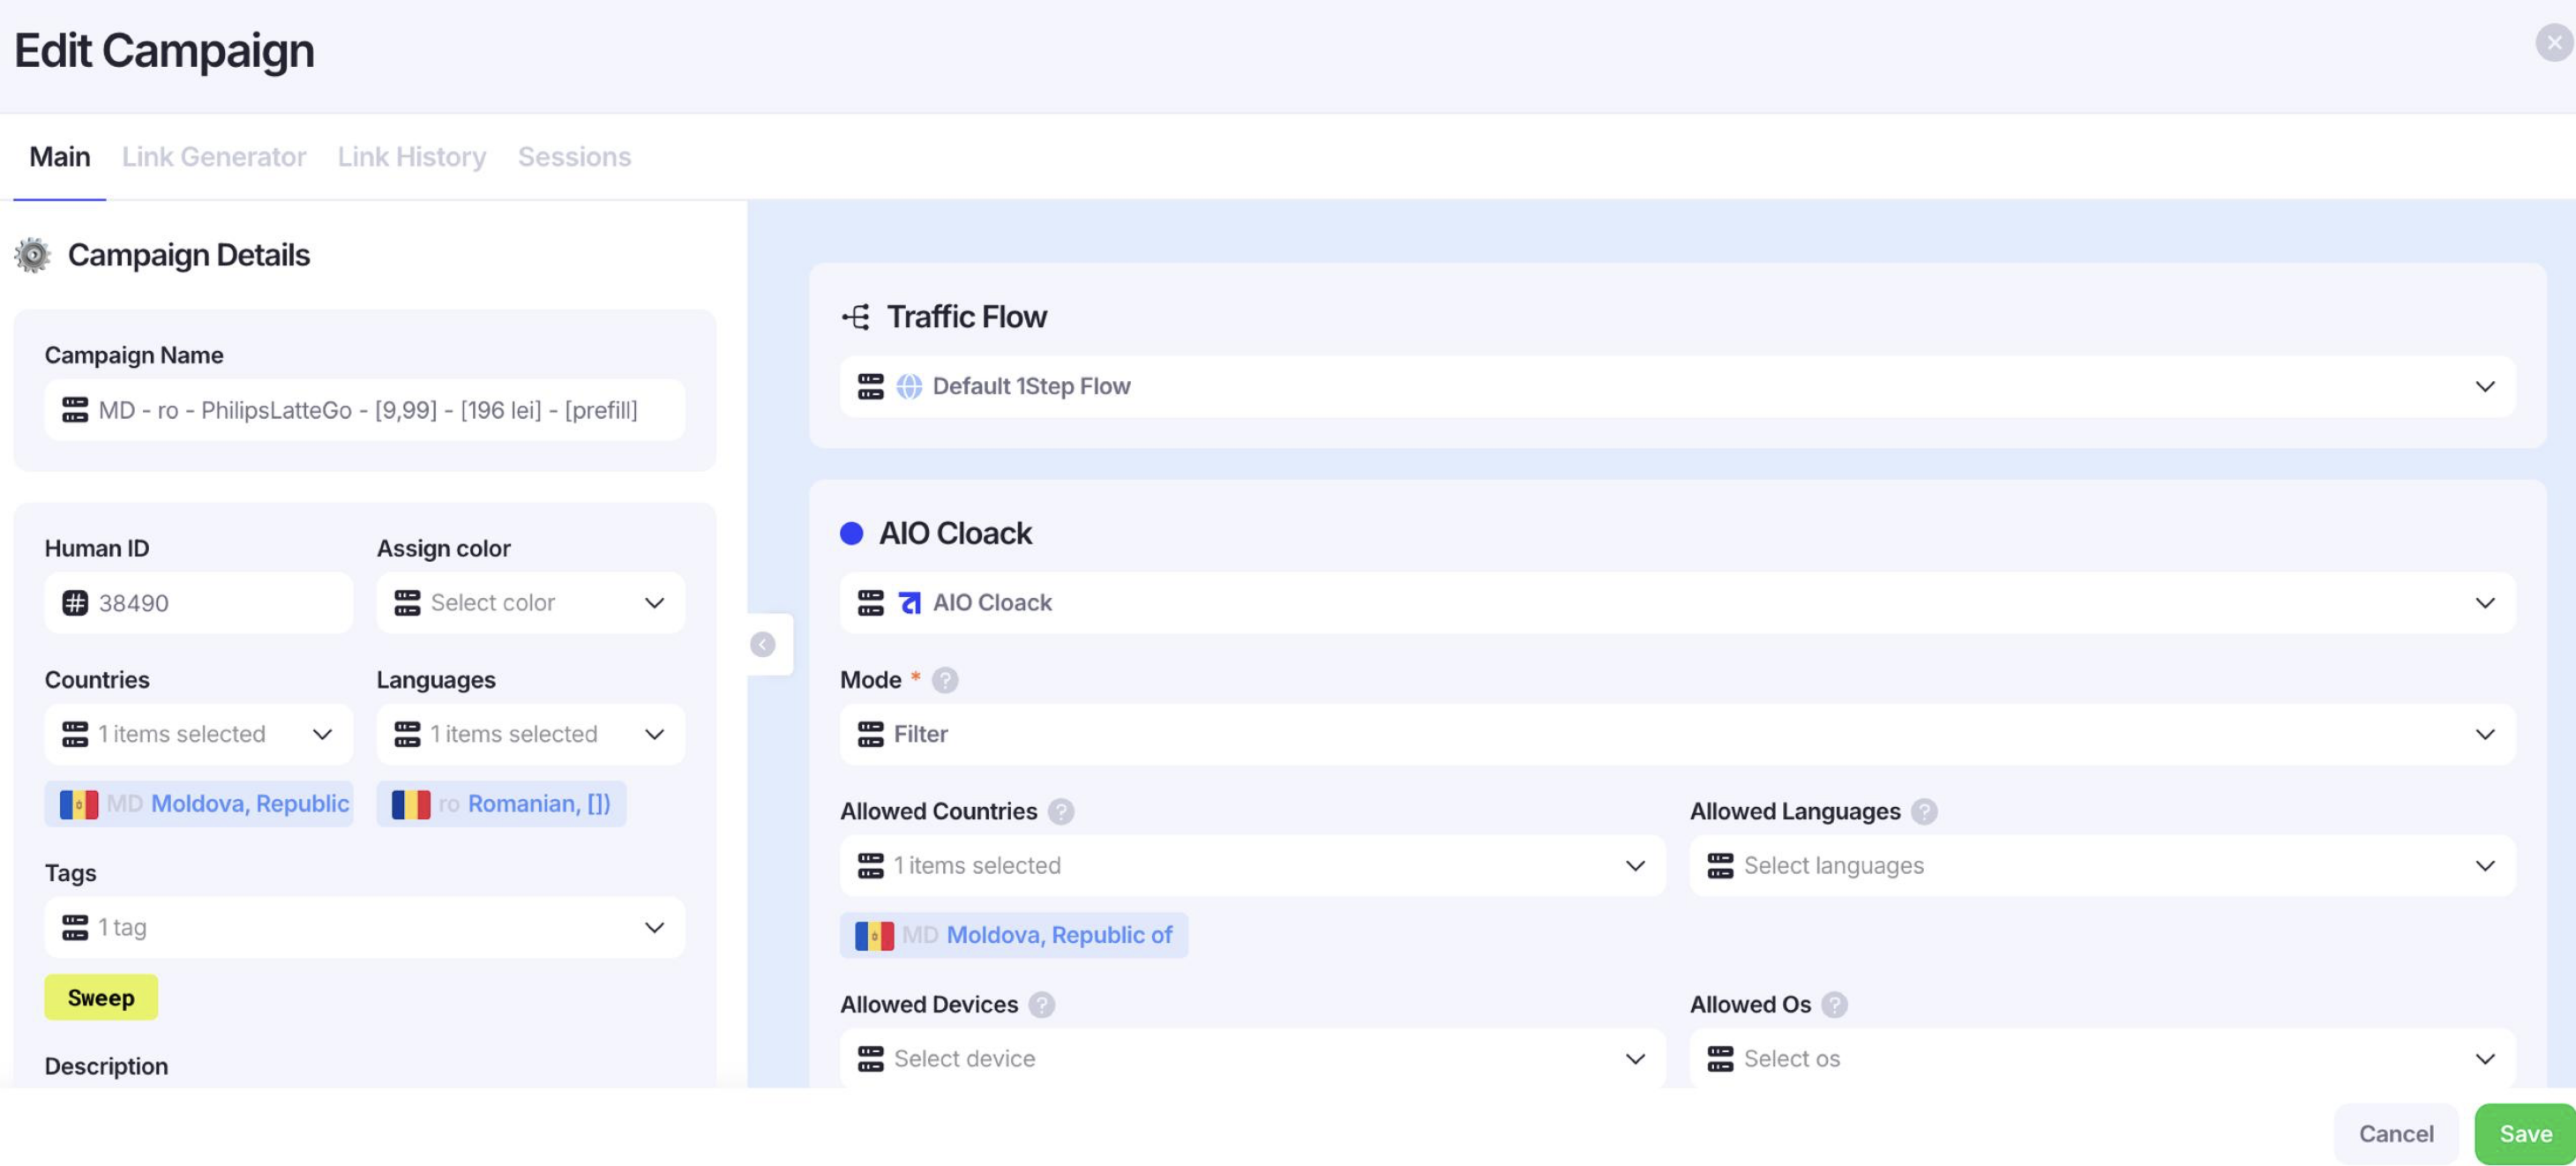Open the Allowed Languages dropdown
The image size is (2576, 1166).
[x=2102, y=866]
